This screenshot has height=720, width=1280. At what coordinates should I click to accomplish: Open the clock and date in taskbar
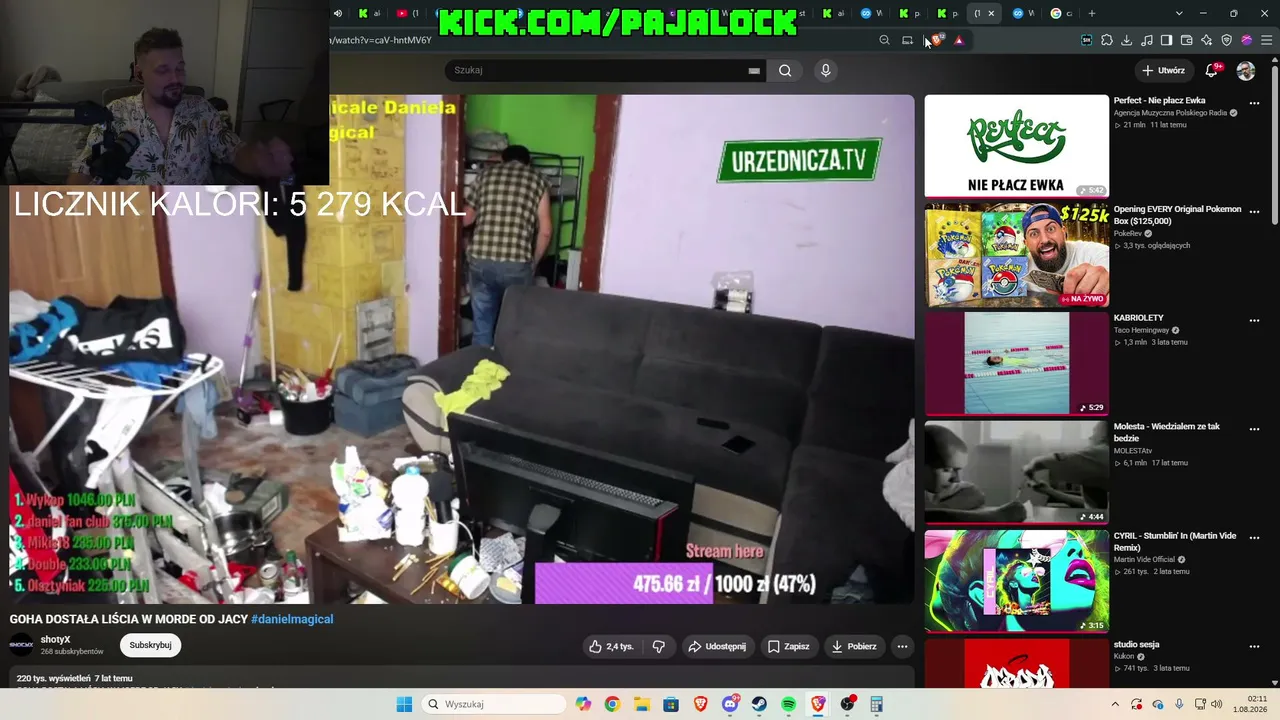[1250, 704]
